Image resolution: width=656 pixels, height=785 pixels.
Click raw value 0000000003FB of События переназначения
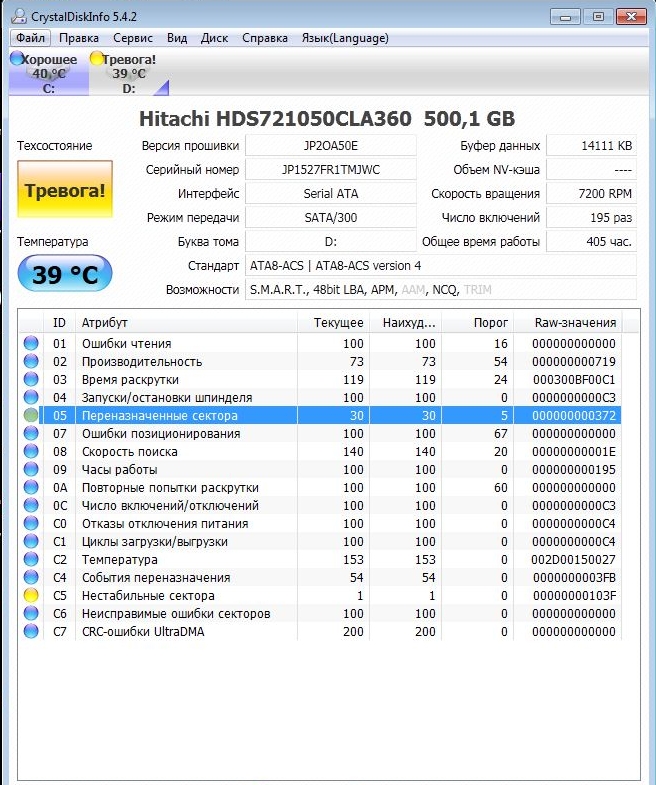574,578
